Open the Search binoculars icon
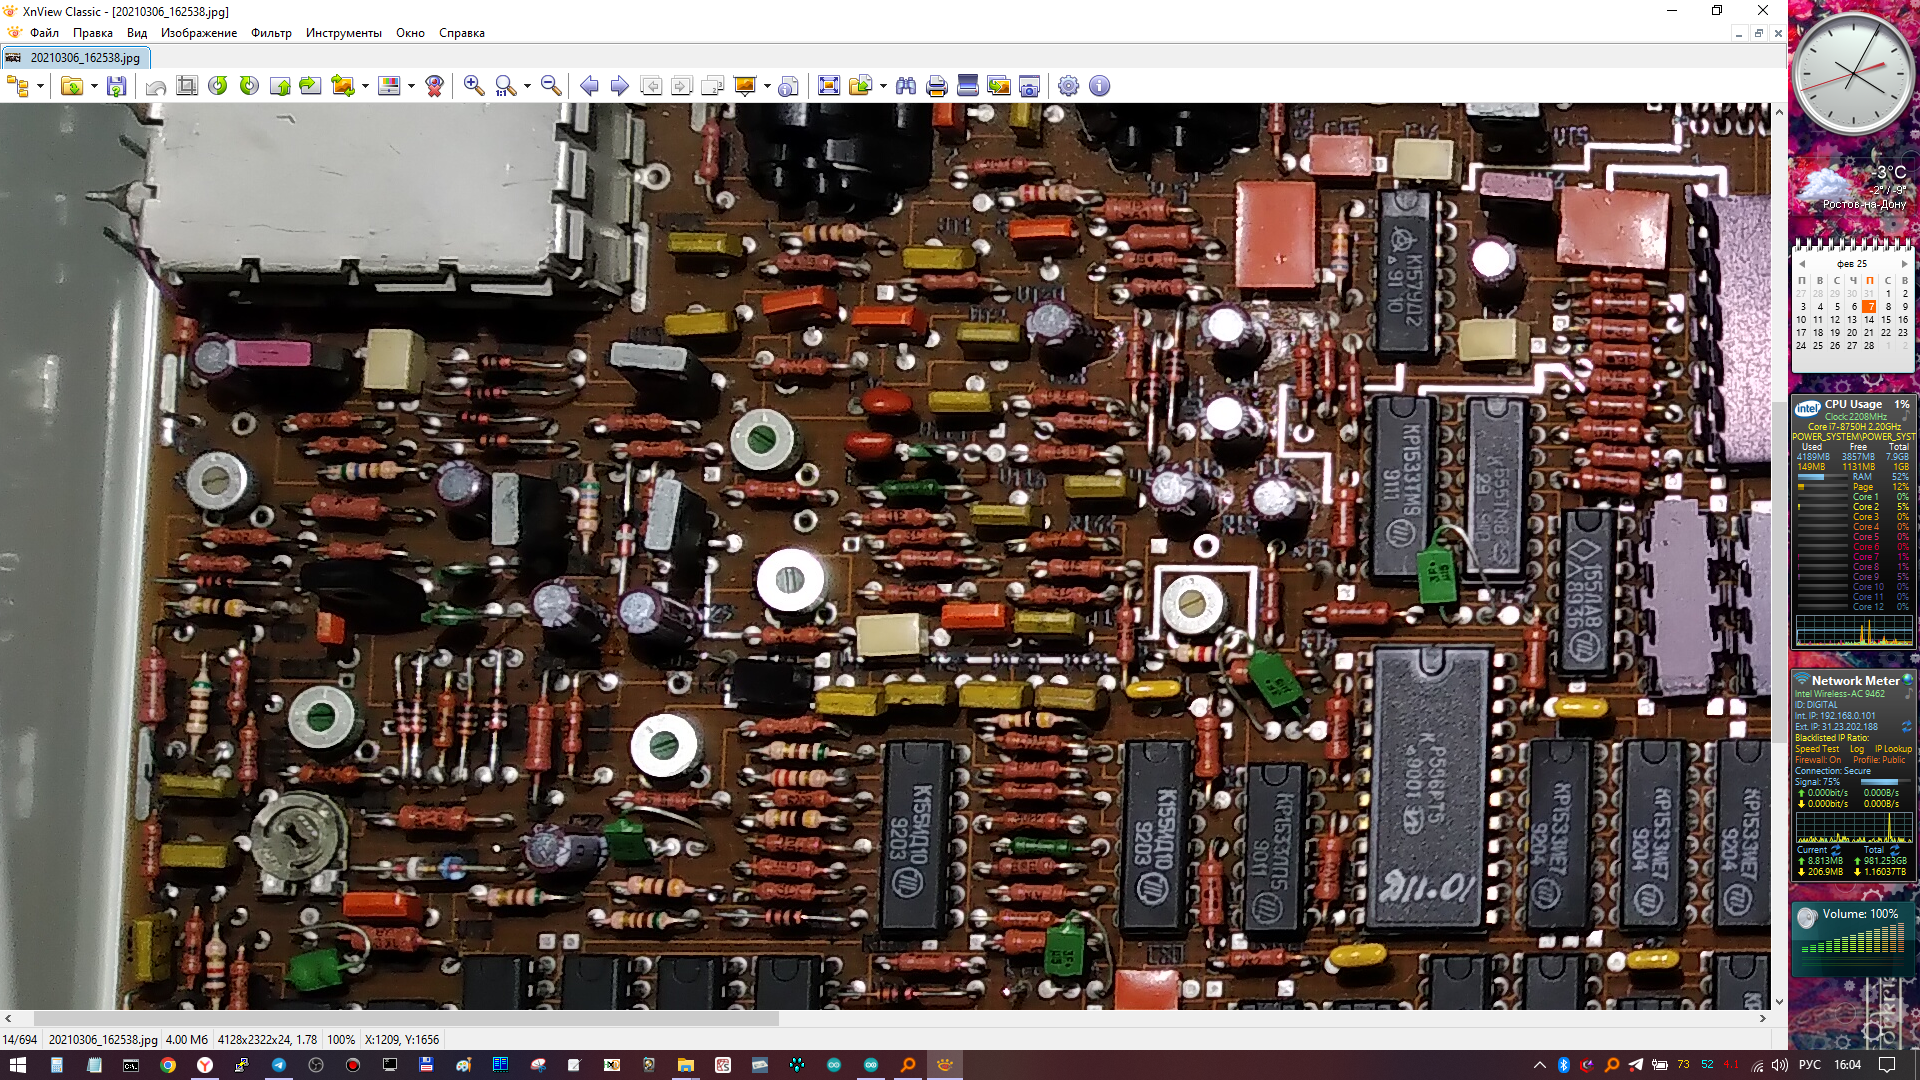Image resolution: width=1920 pixels, height=1080 pixels. tap(906, 86)
